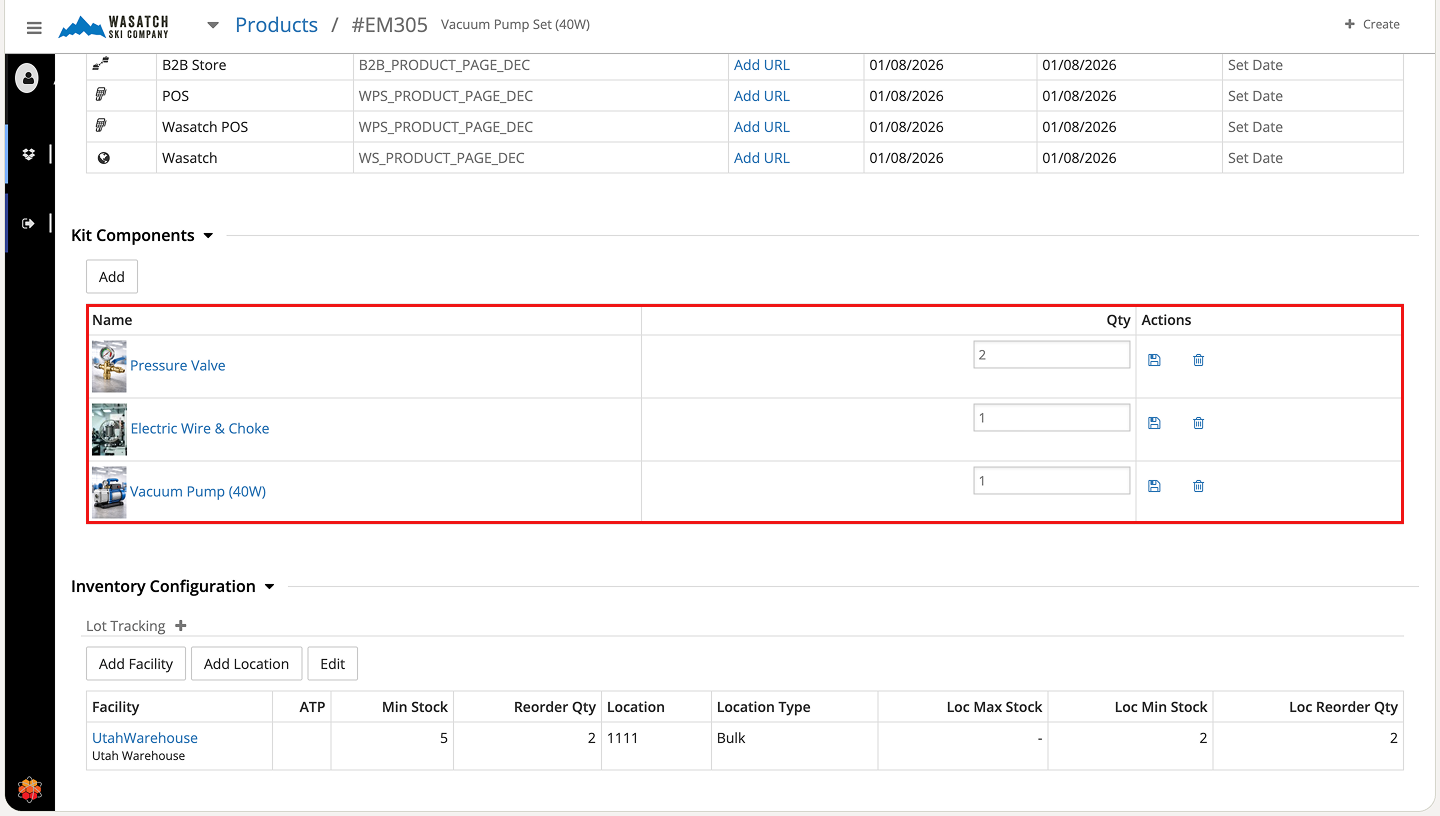Delete the Pressure Valve kit component

[1198, 360]
